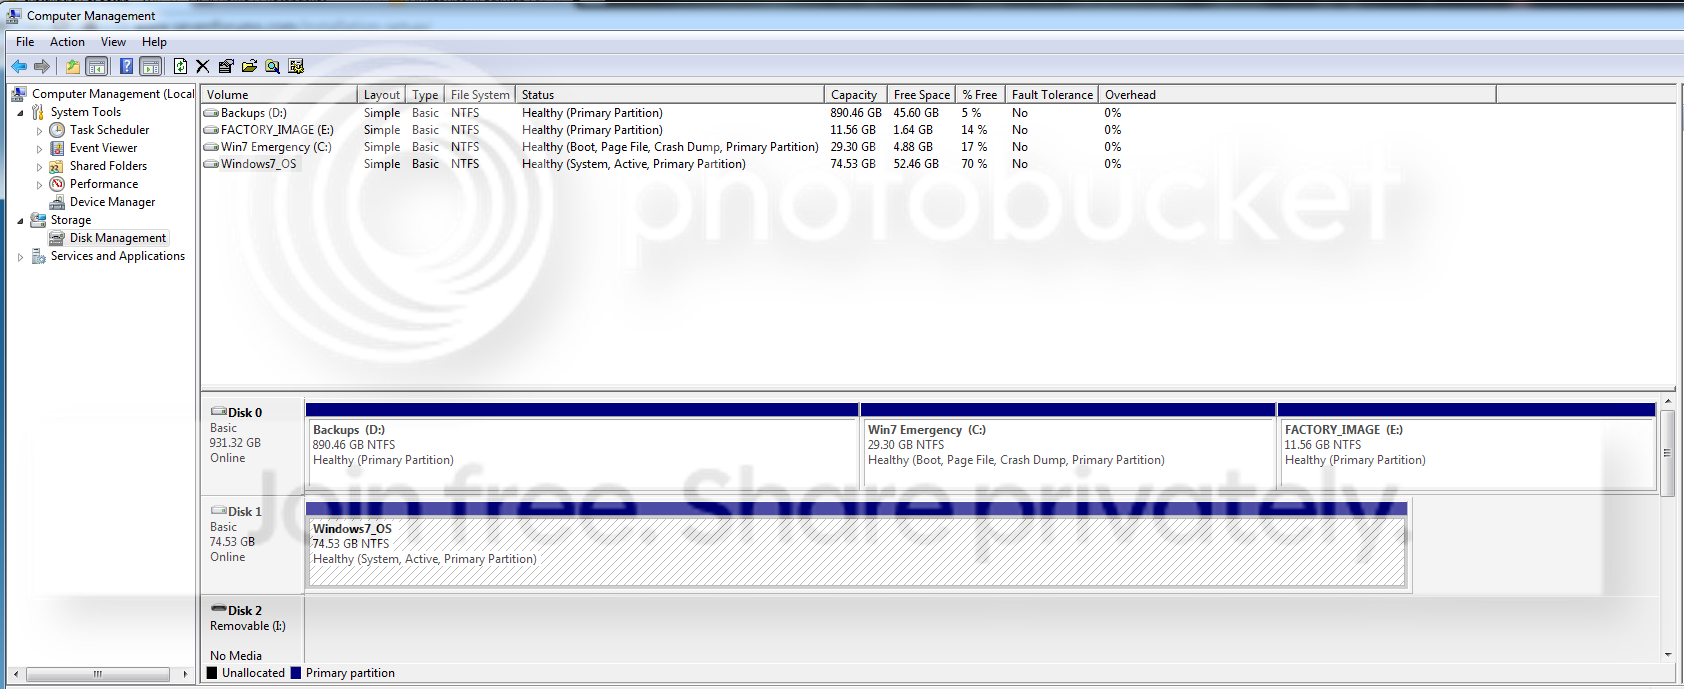Open Device Manager in the tree
The width and height of the screenshot is (1684, 689).
click(112, 202)
